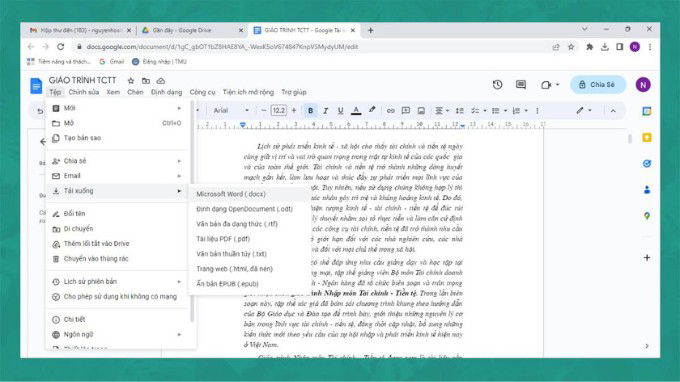Viewport: 680px width, 382px height.
Task: Switch to the Gmail Hộp thư đến tab
Action: [80, 30]
